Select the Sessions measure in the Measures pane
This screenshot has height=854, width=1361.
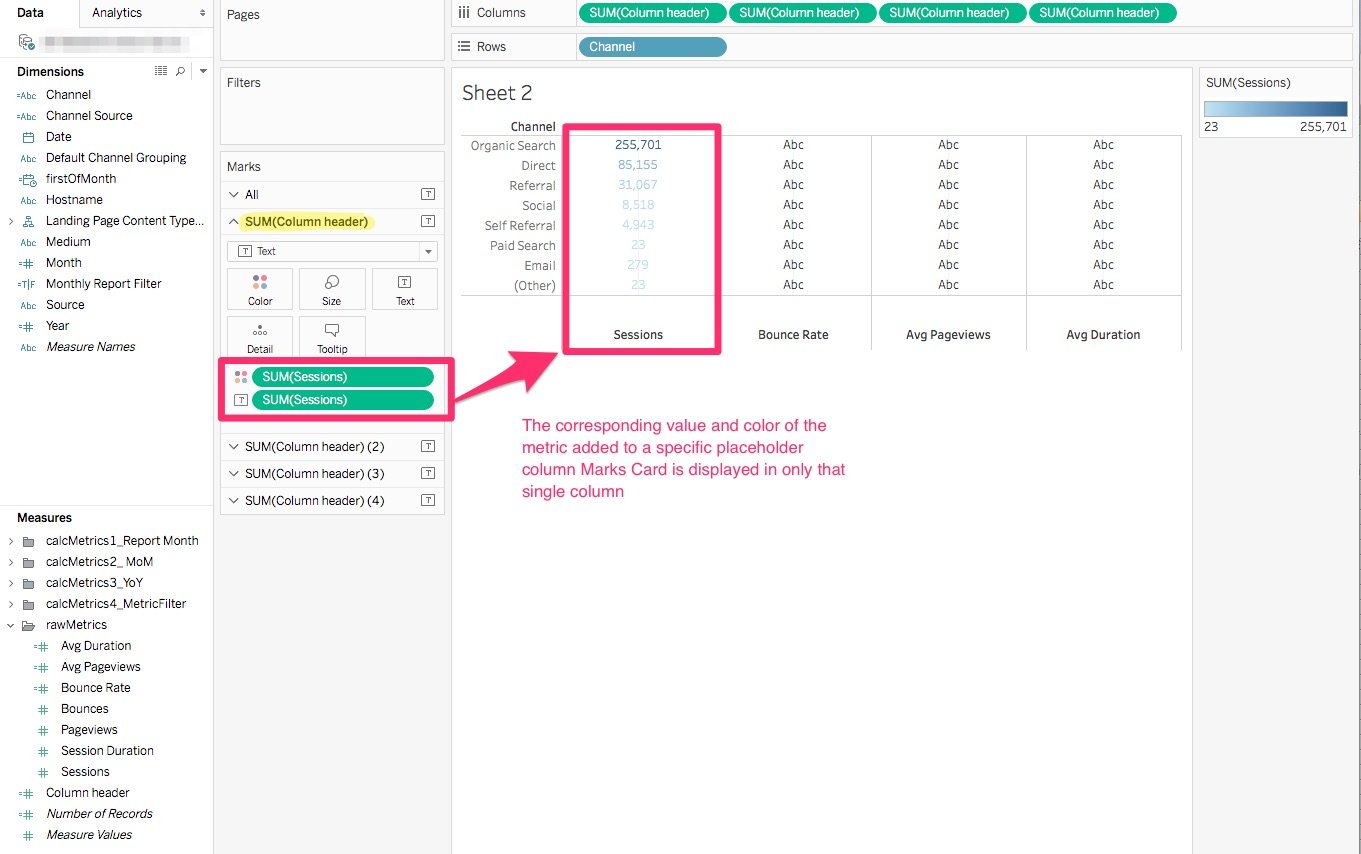(84, 771)
